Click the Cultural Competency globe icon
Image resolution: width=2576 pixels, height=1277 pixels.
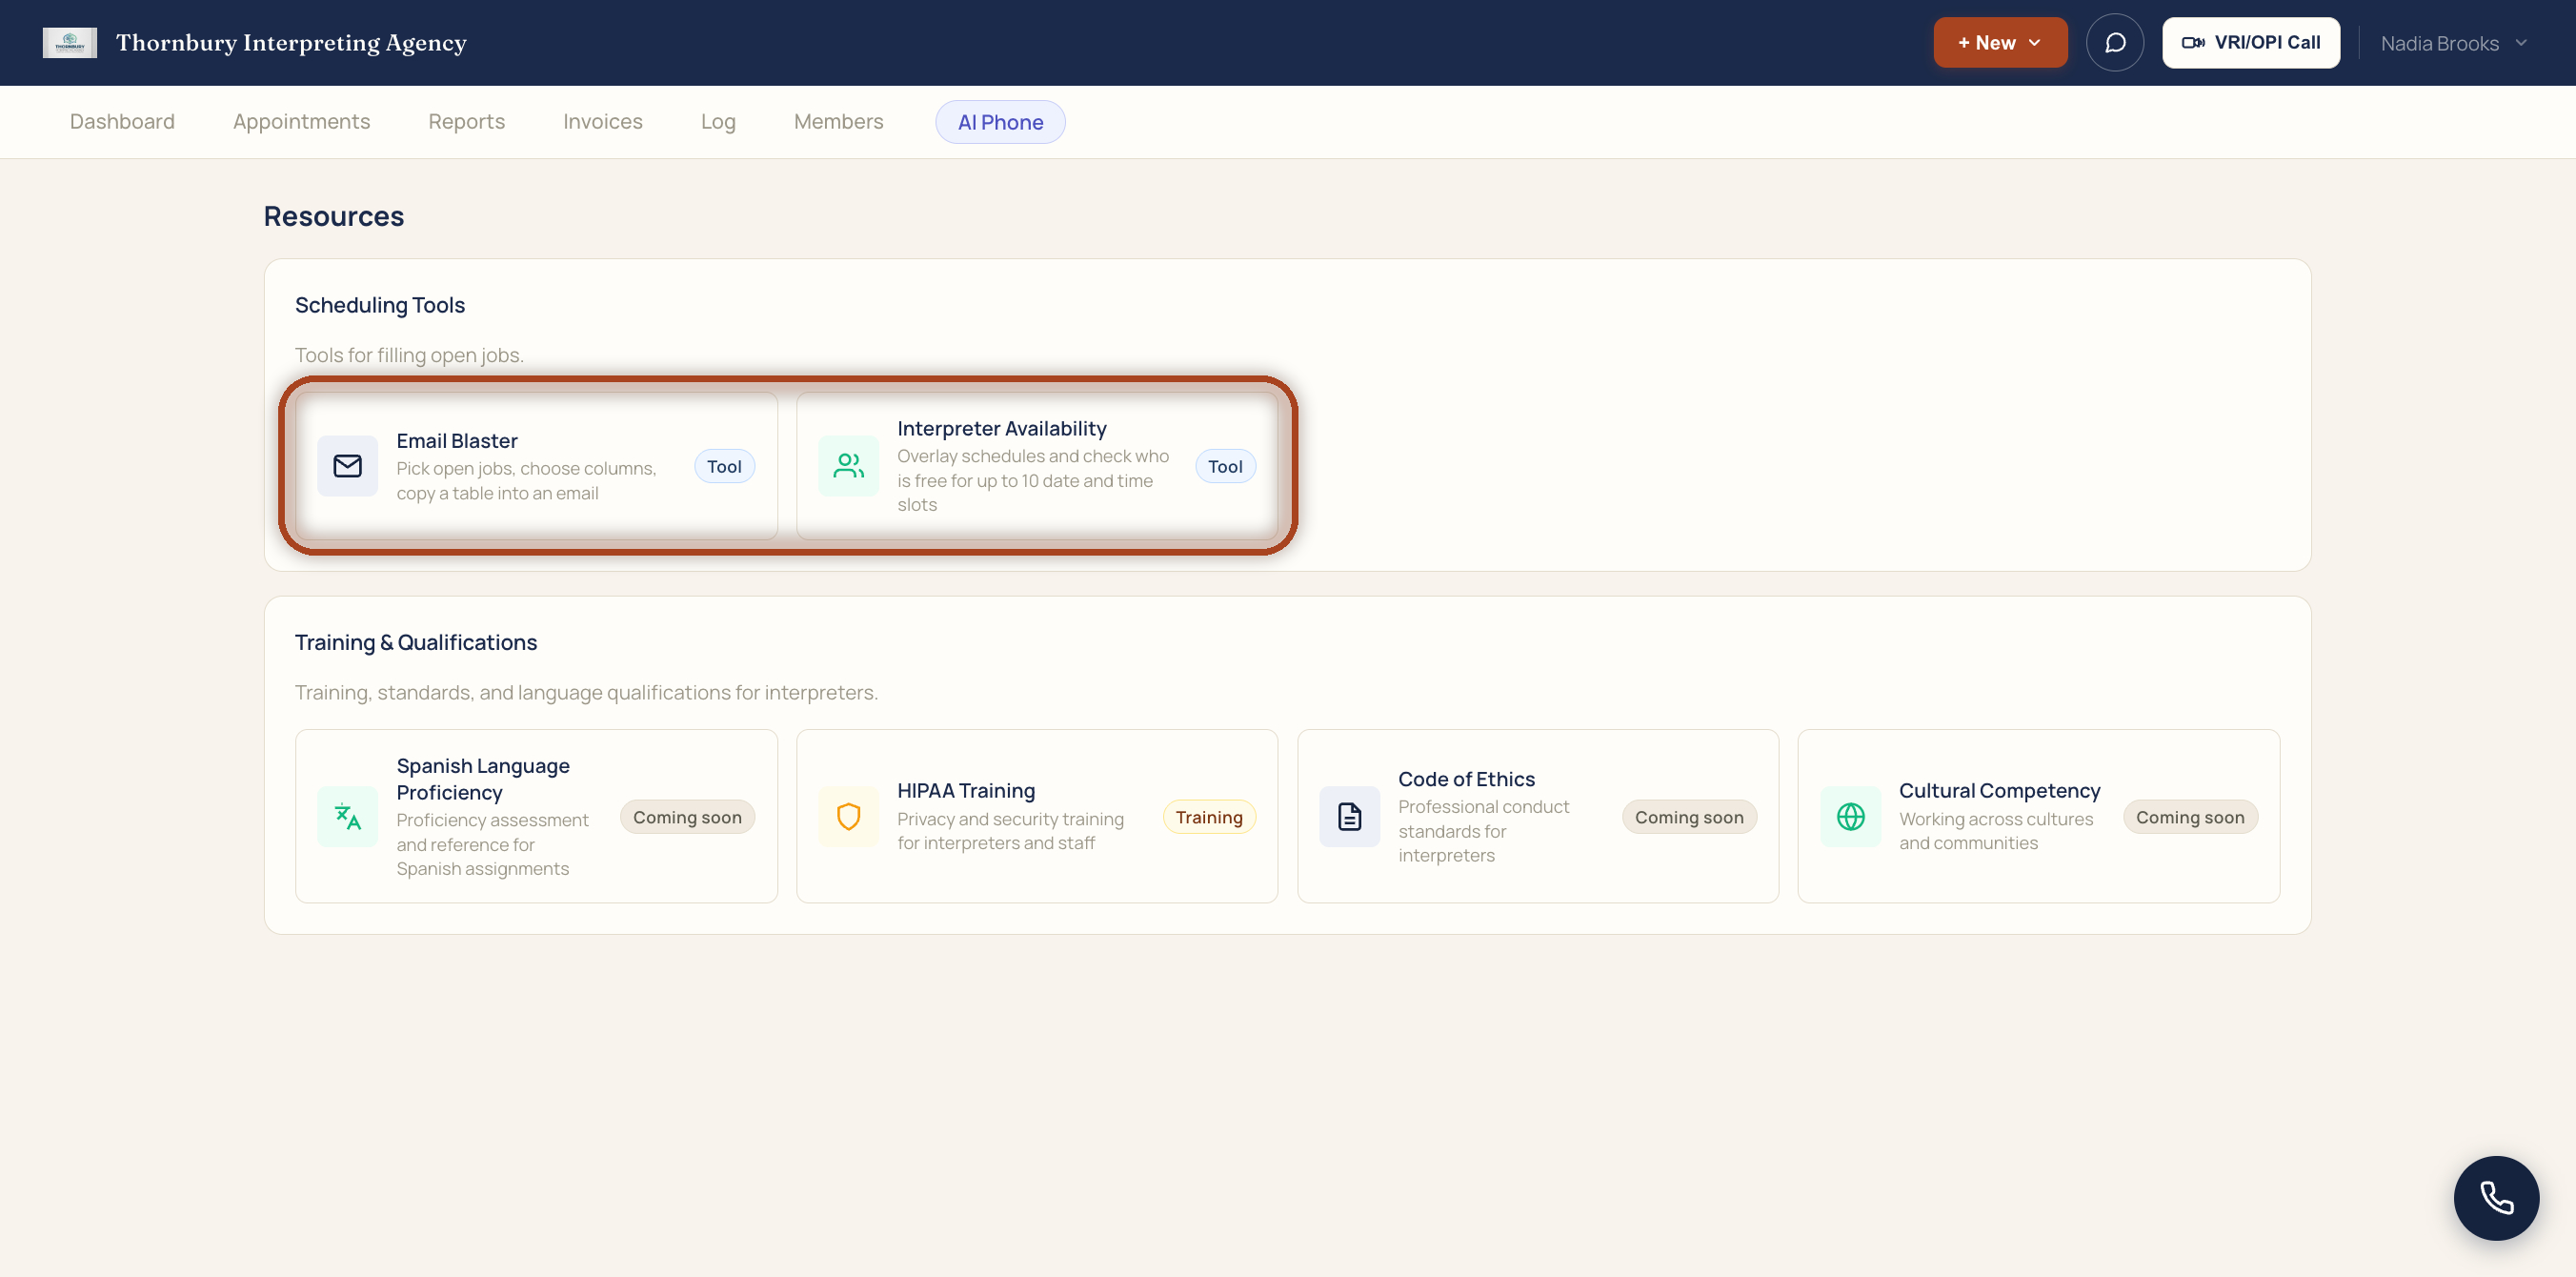(x=1850, y=817)
